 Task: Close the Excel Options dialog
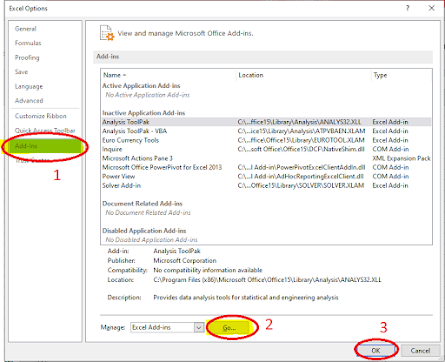[x=432, y=8]
